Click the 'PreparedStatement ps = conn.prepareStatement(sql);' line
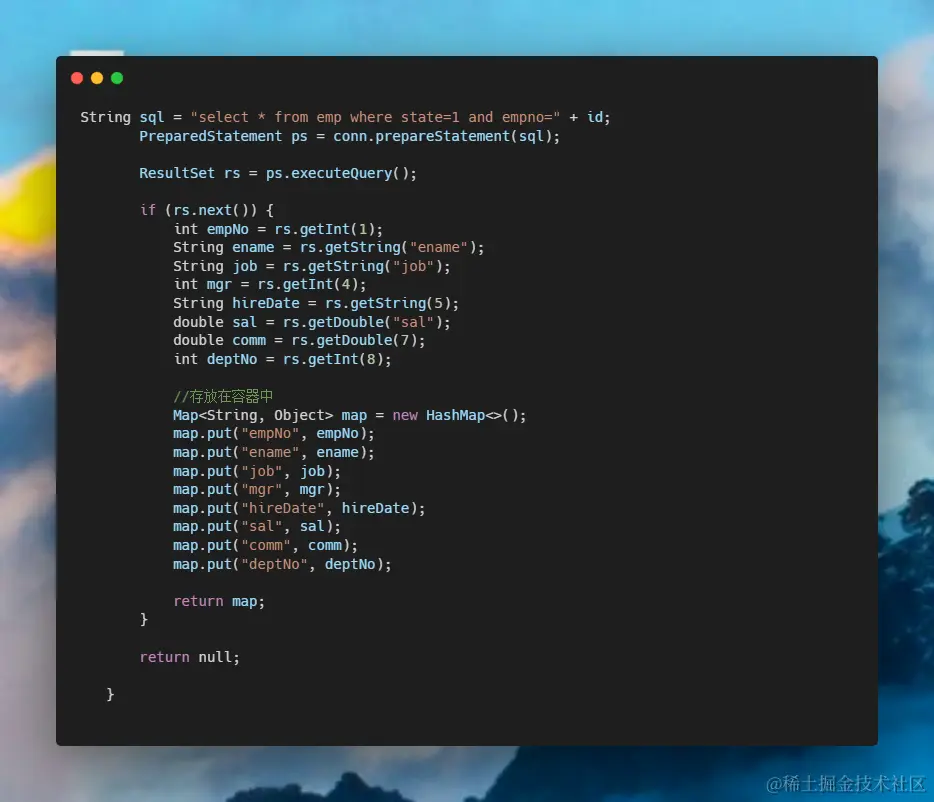This screenshot has height=802, width=934. tap(350, 136)
